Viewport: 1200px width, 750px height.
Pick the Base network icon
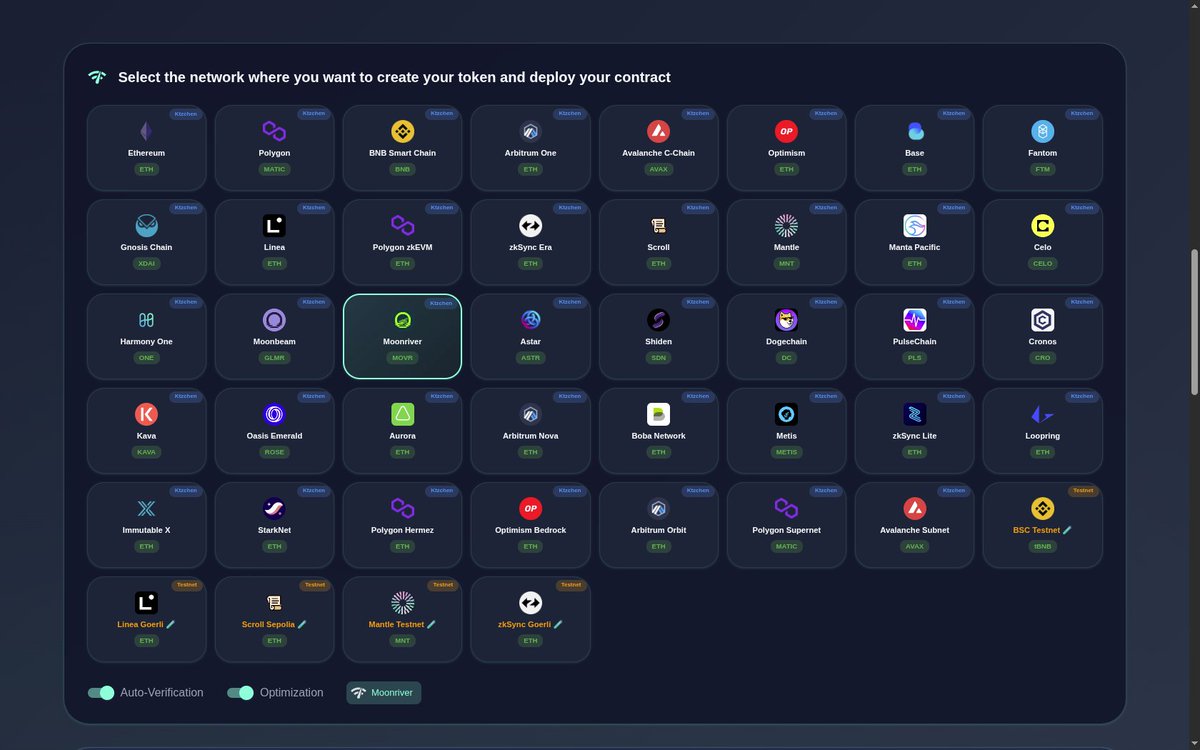click(914, 131)
